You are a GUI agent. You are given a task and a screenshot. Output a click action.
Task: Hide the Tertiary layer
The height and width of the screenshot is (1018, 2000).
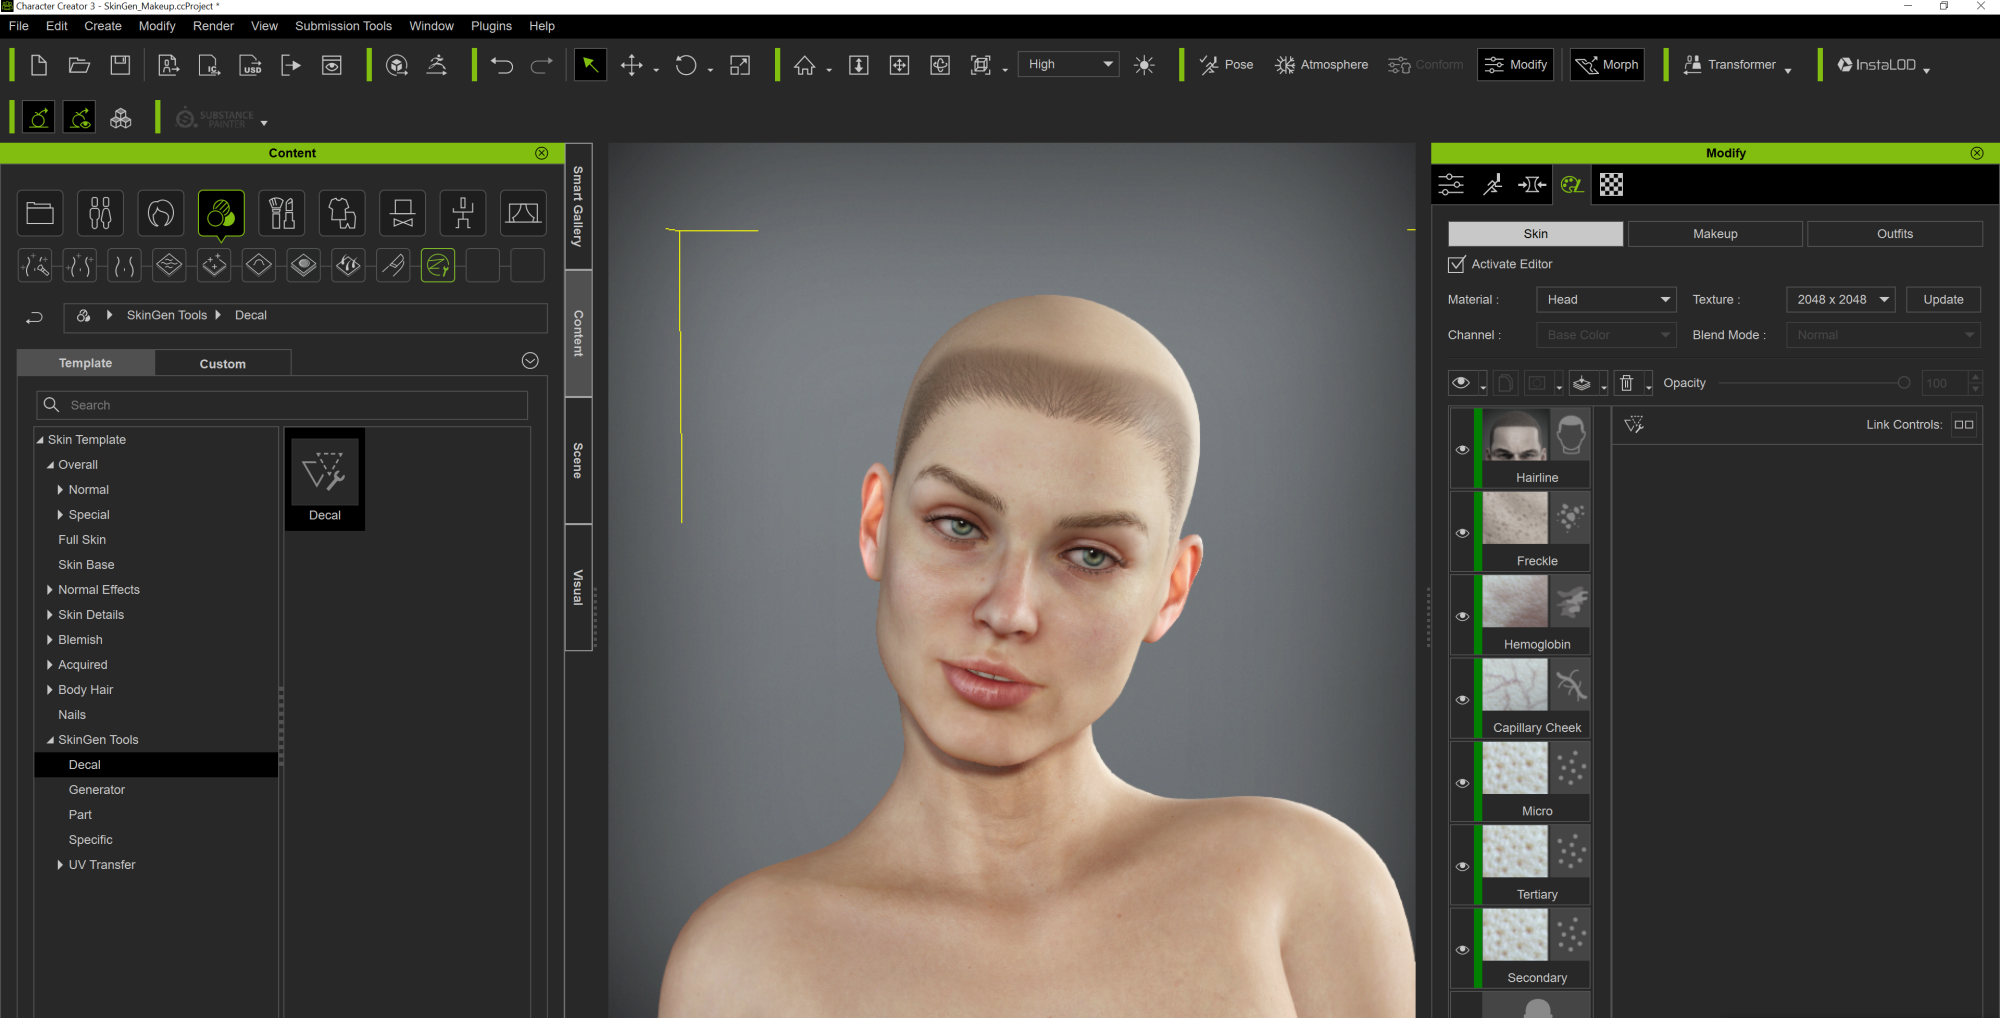(x=1462, y=866)
